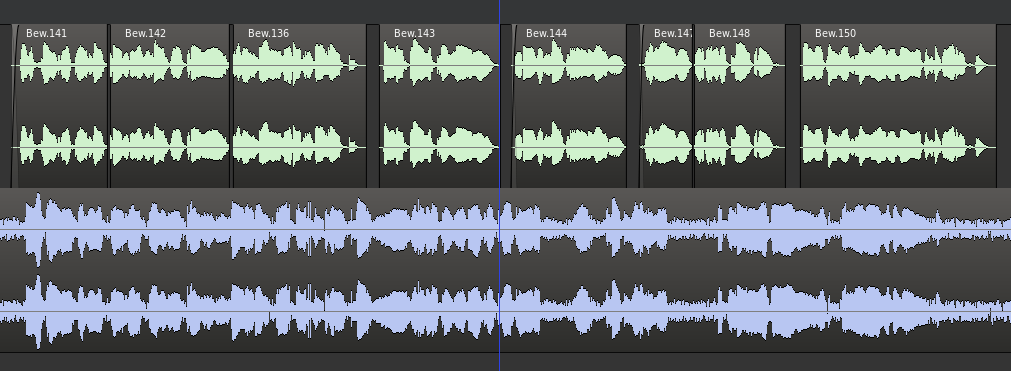Click the blue vertical playhead line
Viewport: 1011px width, 371px height.
pyautogui.click(x=500, y=185)
